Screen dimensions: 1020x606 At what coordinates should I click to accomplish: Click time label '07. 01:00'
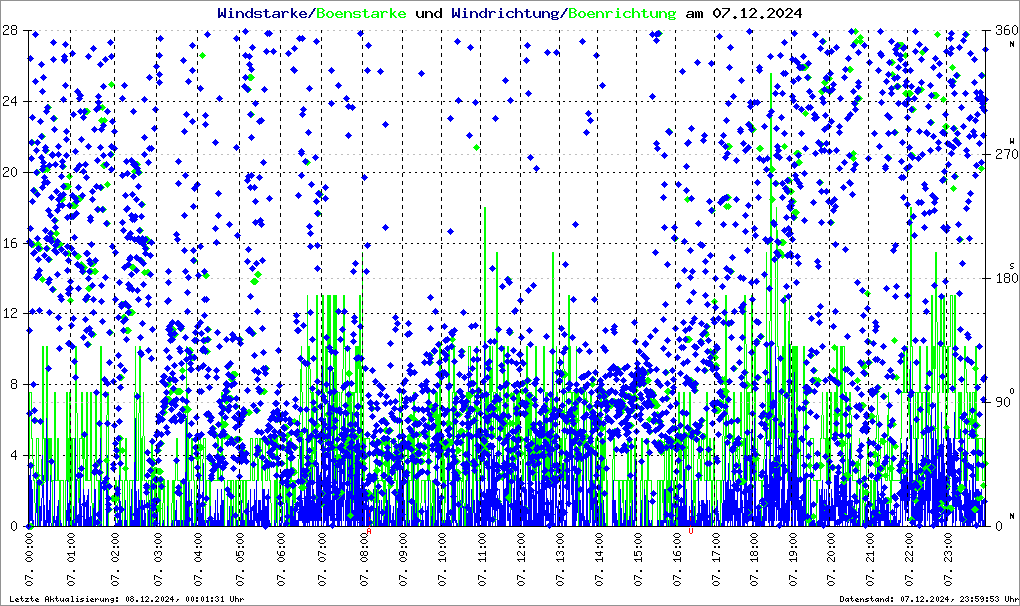(x=71, y=559)
